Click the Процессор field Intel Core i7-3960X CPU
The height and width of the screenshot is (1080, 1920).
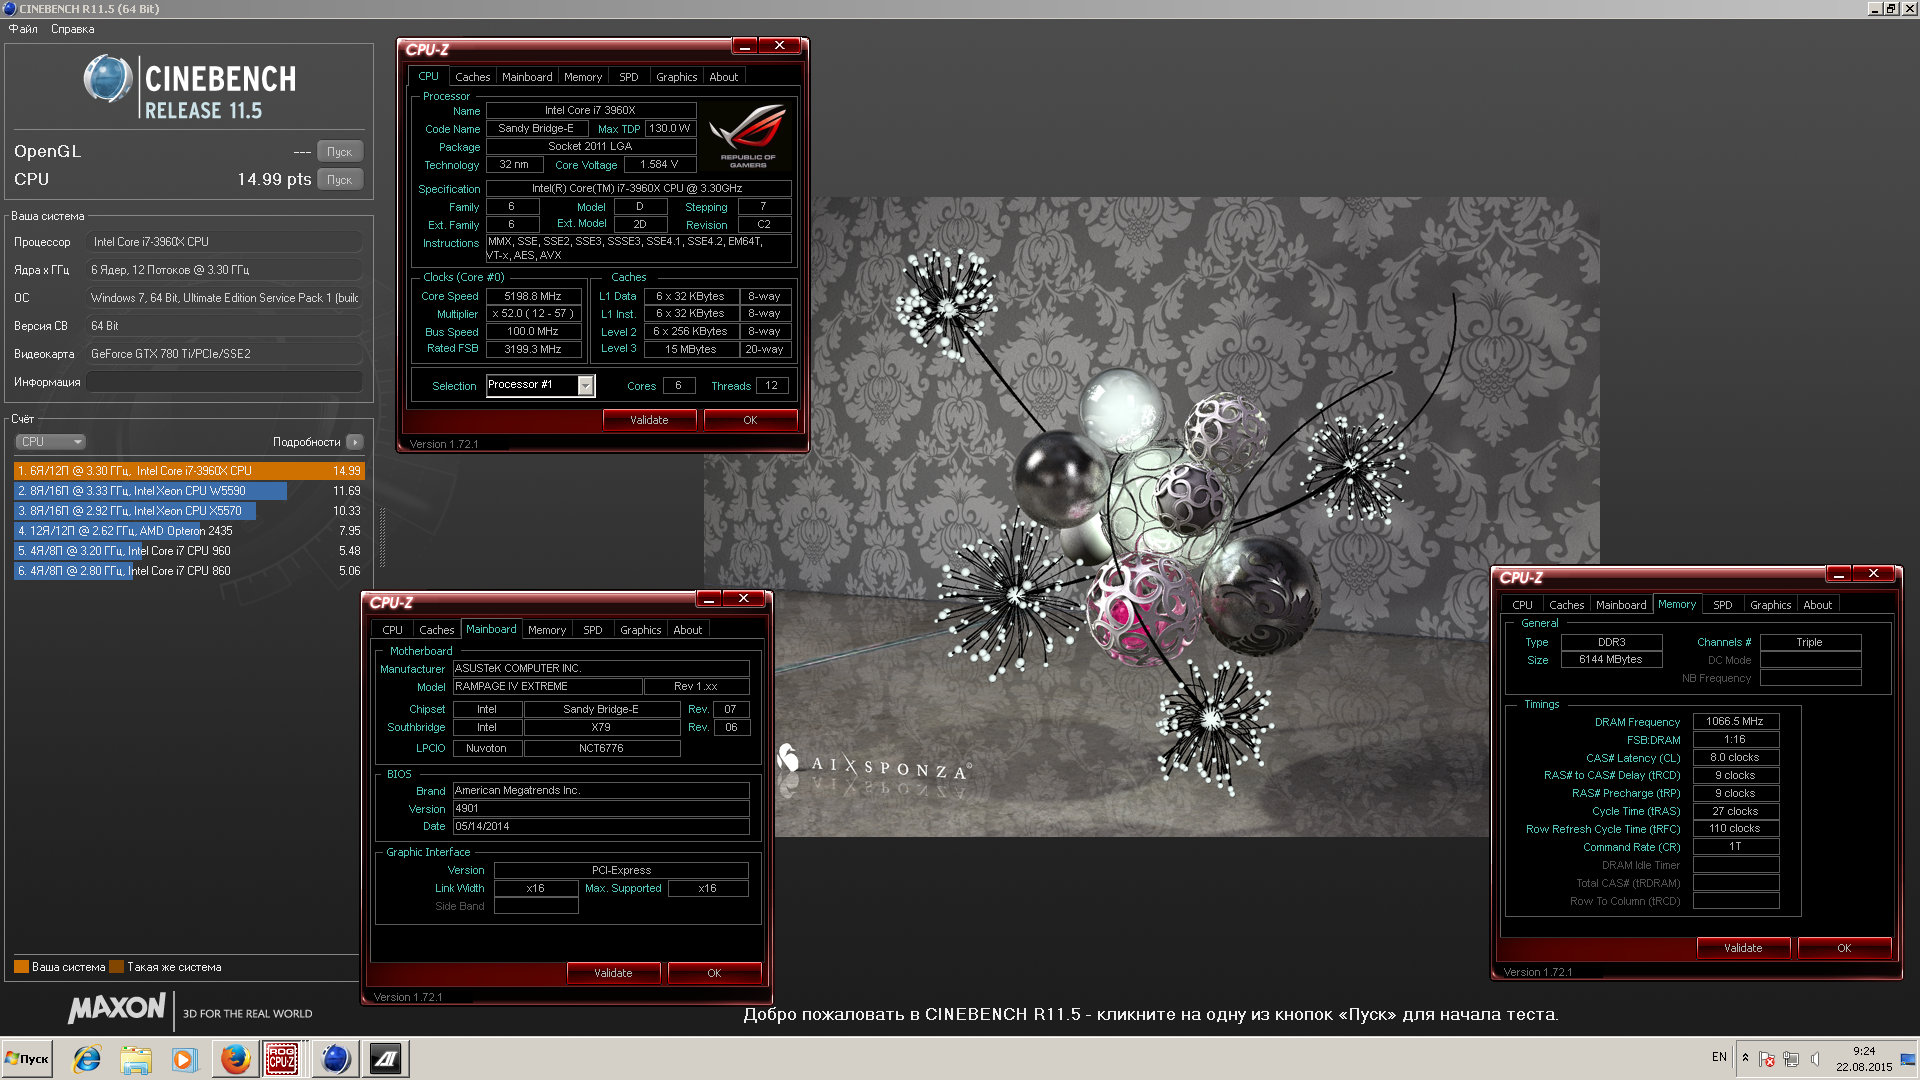pos(225,242)
